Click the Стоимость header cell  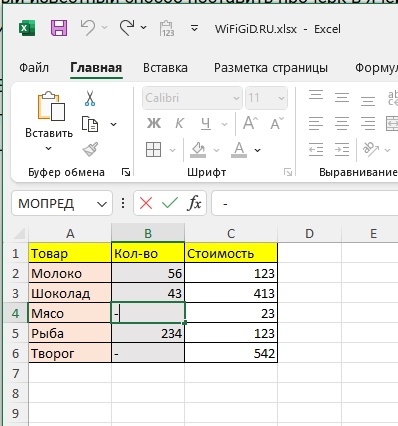tap(231, 253)
